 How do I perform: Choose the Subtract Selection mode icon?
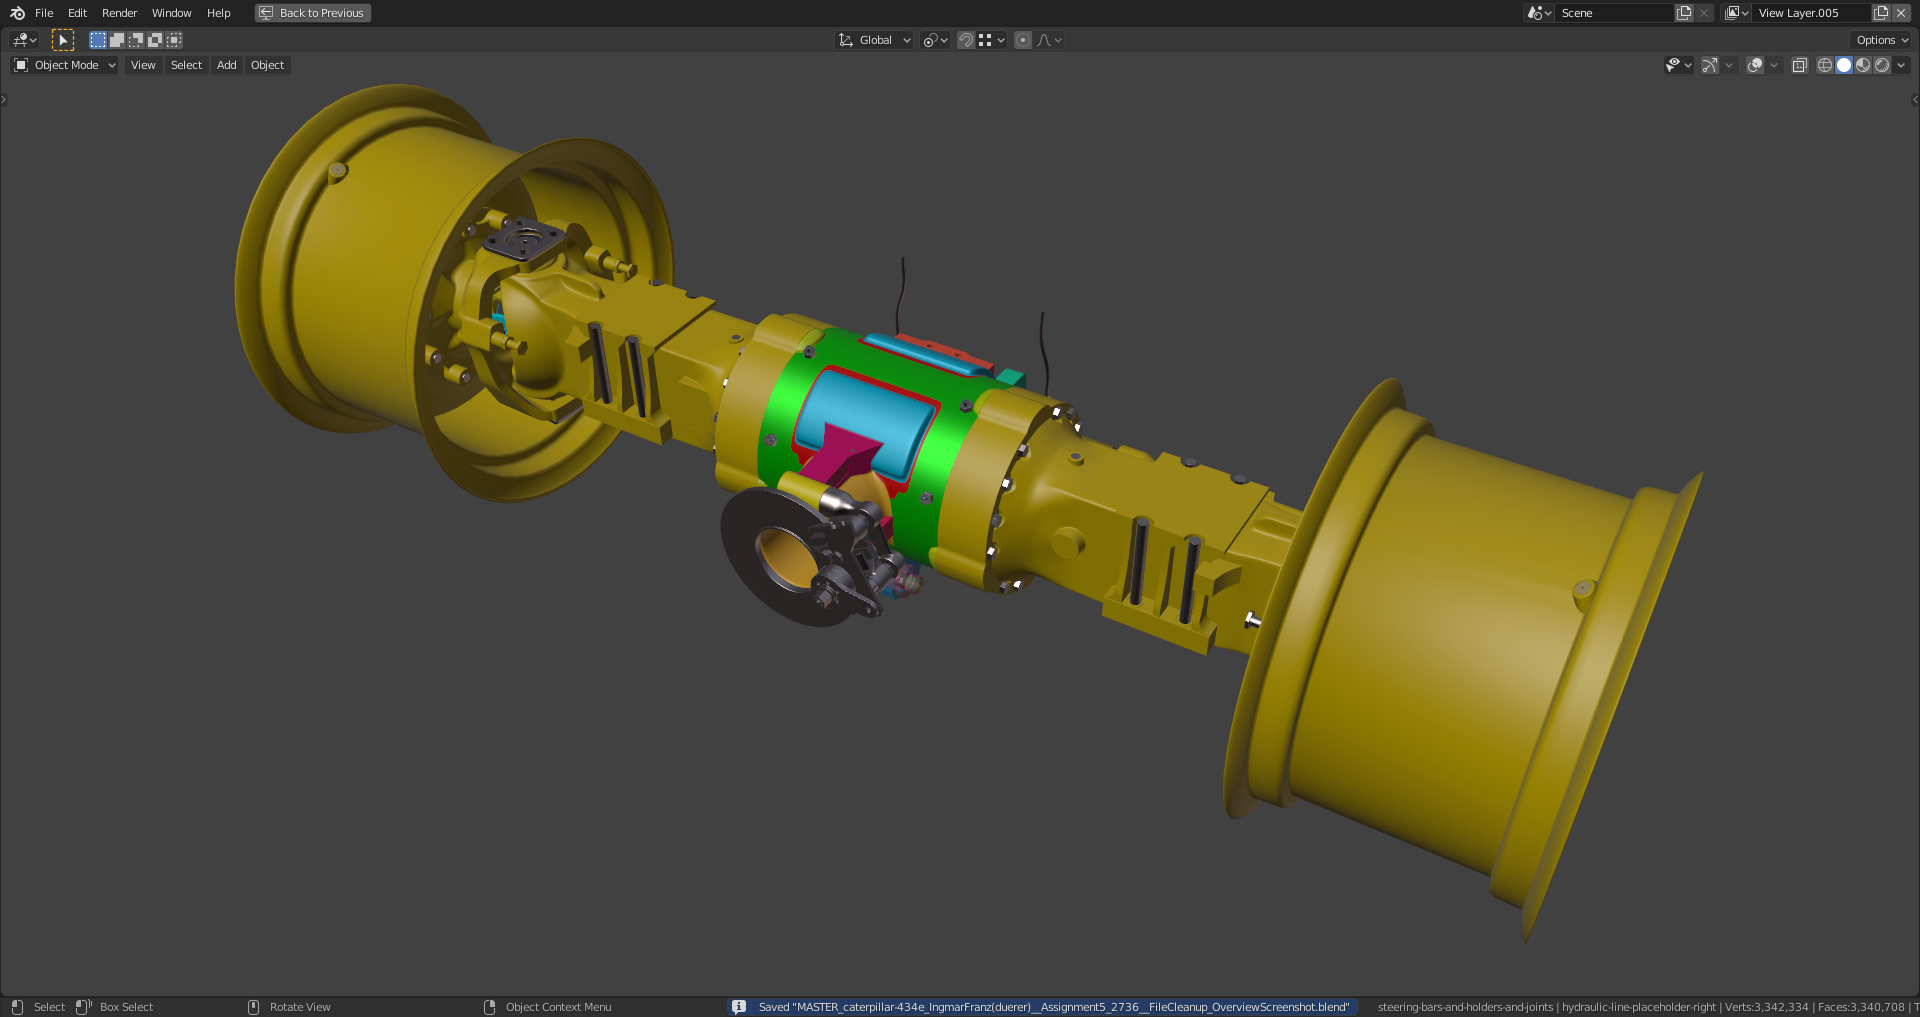[136, 40]
